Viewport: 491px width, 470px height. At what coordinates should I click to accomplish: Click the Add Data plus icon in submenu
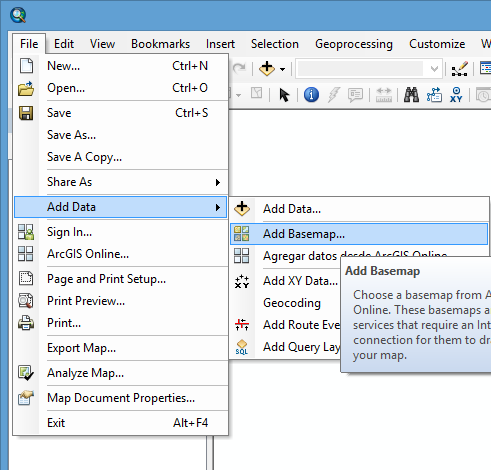(x=242, y=209)
